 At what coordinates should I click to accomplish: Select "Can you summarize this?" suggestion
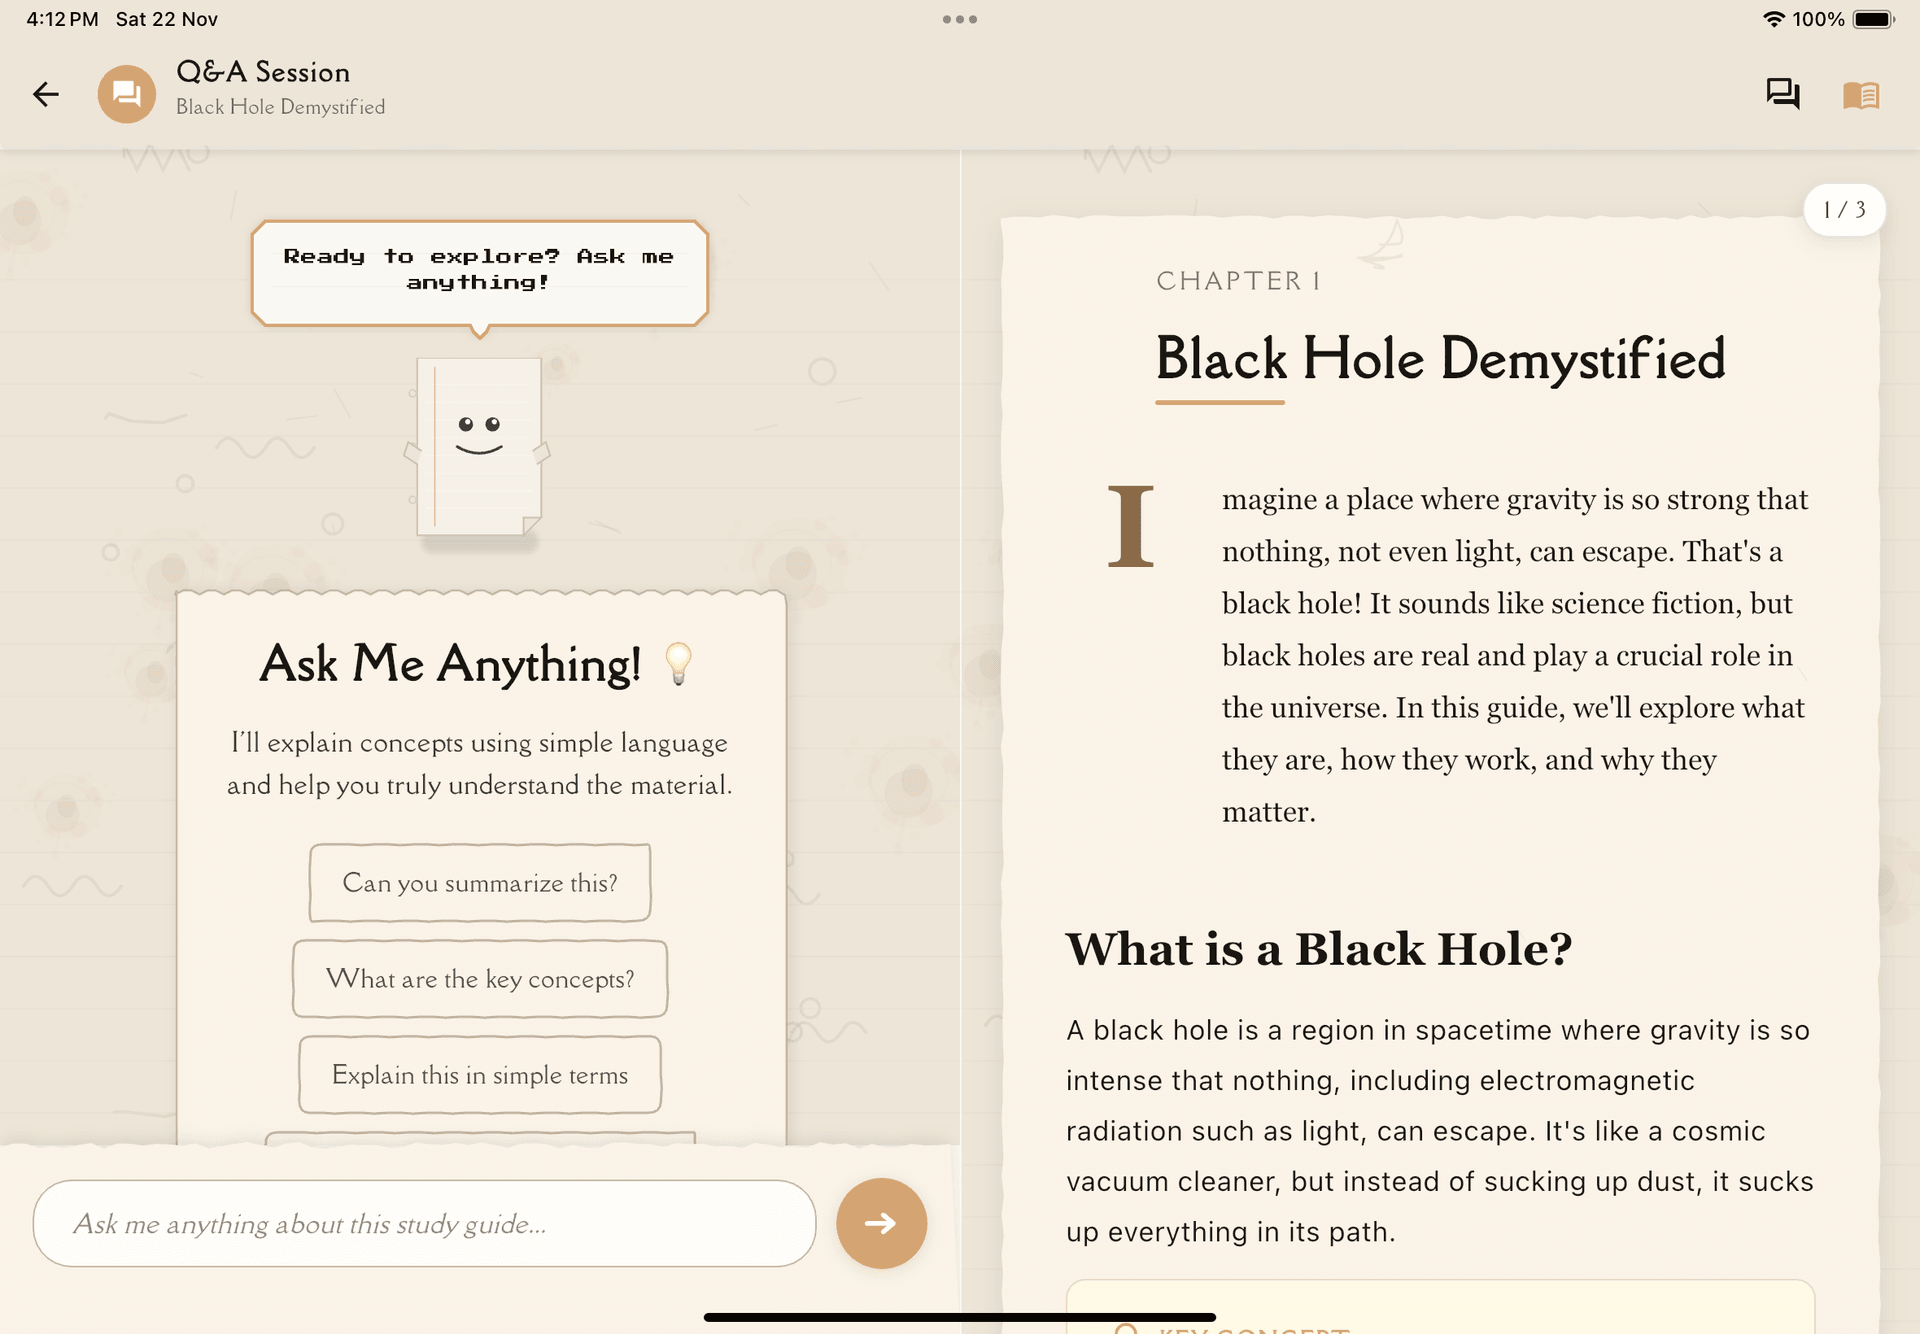pos(480,883)
